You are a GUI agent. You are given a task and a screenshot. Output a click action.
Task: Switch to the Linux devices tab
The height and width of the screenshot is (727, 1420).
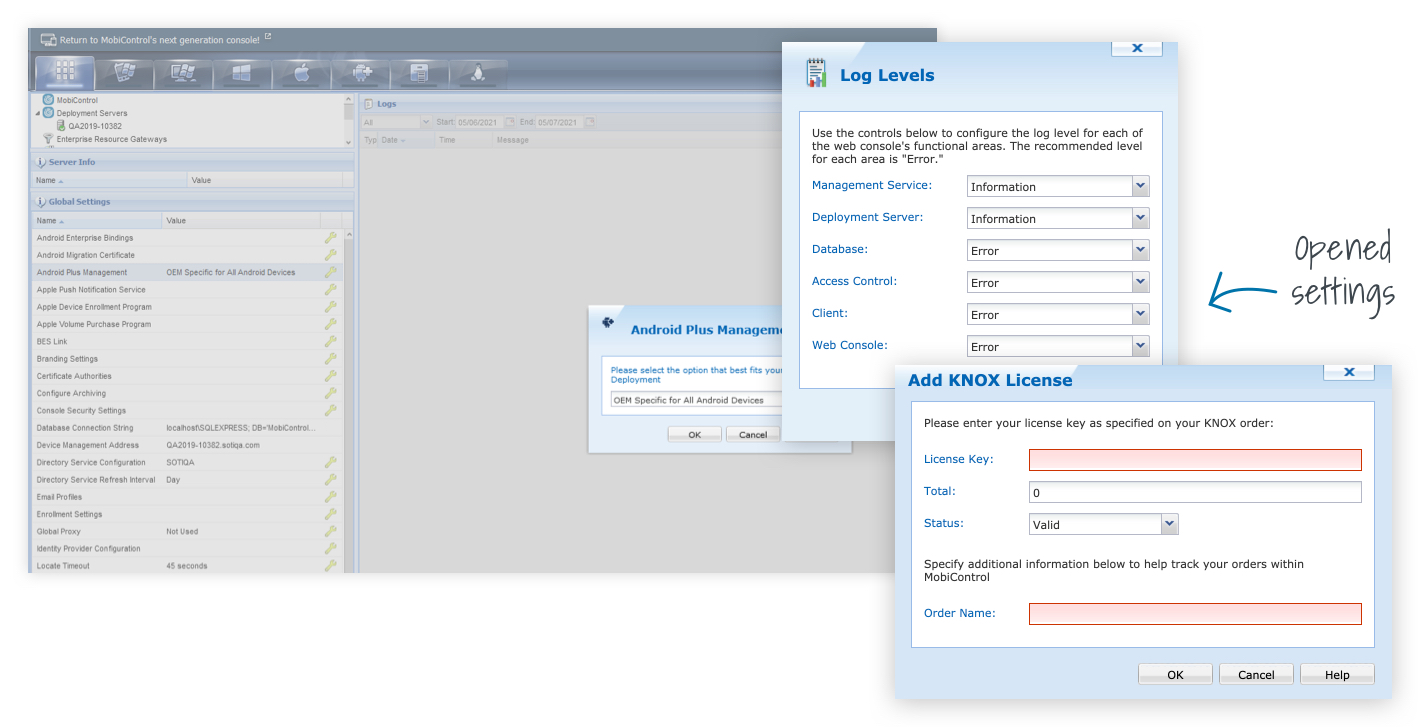click(x=479, y=72)
